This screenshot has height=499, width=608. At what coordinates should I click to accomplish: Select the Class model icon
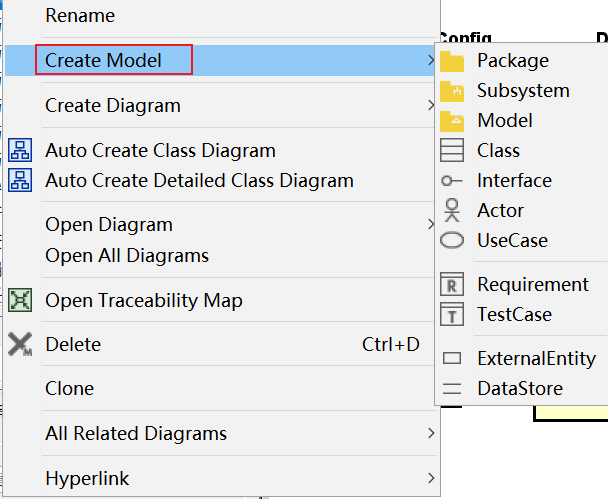tap(452, 151)
